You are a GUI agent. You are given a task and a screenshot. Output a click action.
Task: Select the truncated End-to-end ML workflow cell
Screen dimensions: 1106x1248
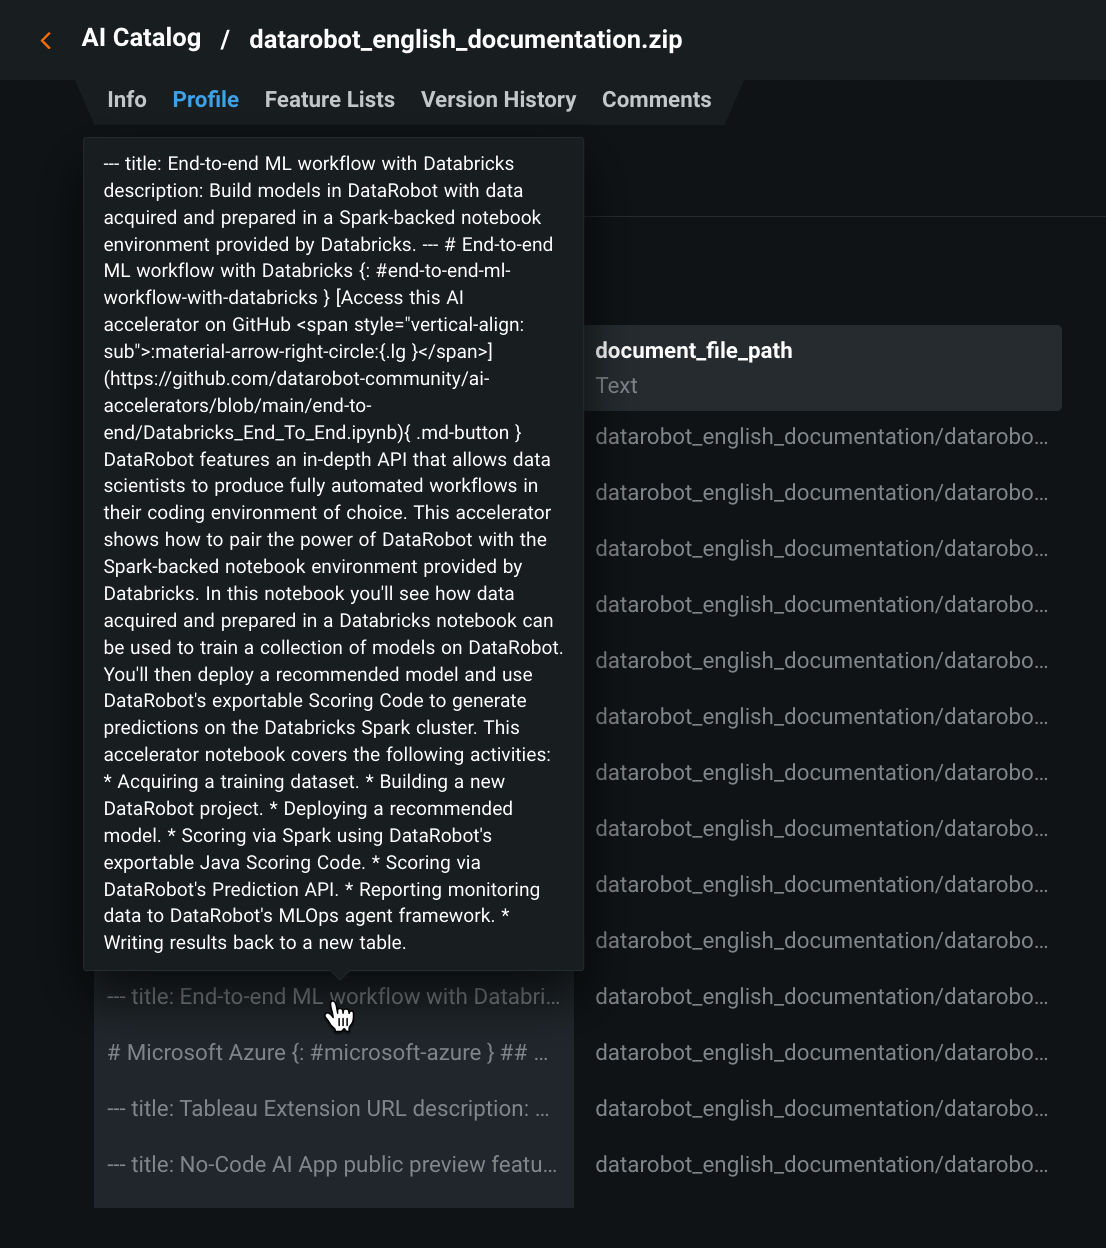pos(333,997)
